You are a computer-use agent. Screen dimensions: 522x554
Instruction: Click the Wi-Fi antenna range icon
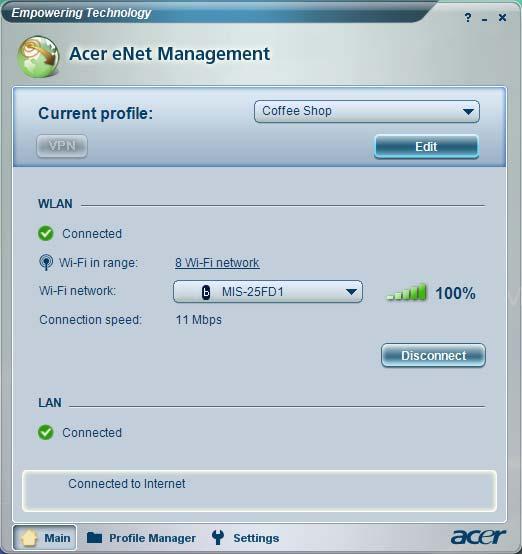(x=46, y=263)
